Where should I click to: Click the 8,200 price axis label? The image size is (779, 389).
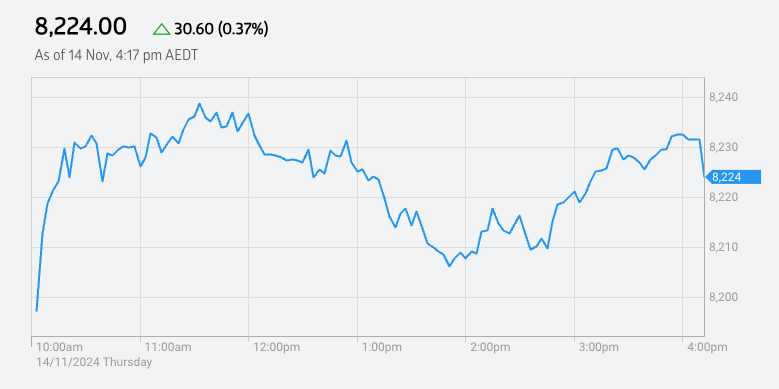pyautogui.click(x=723, y=298)
